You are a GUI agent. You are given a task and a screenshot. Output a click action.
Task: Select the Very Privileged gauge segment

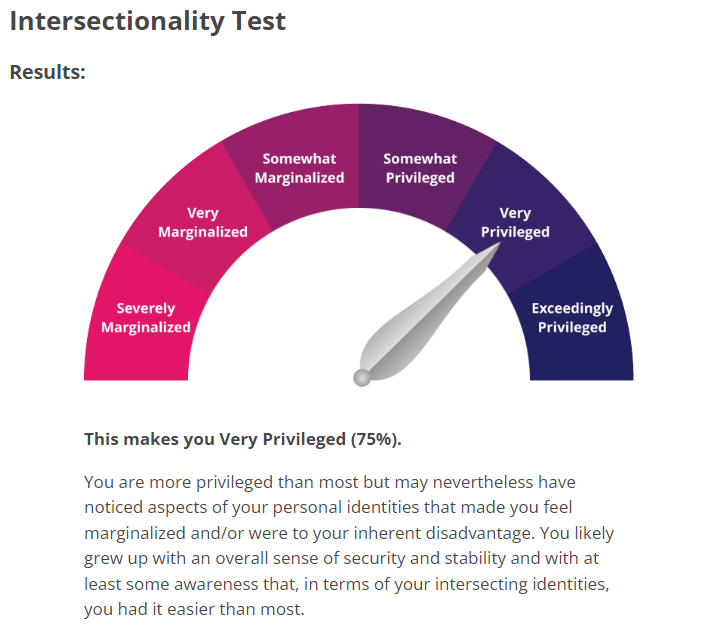pyautogui.click(x=516, y=222)
